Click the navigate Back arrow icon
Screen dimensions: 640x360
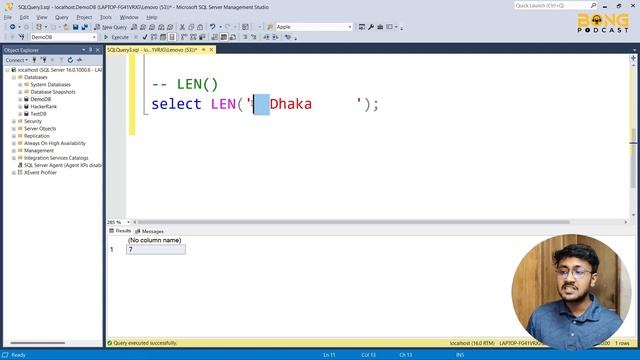[13, 27]
